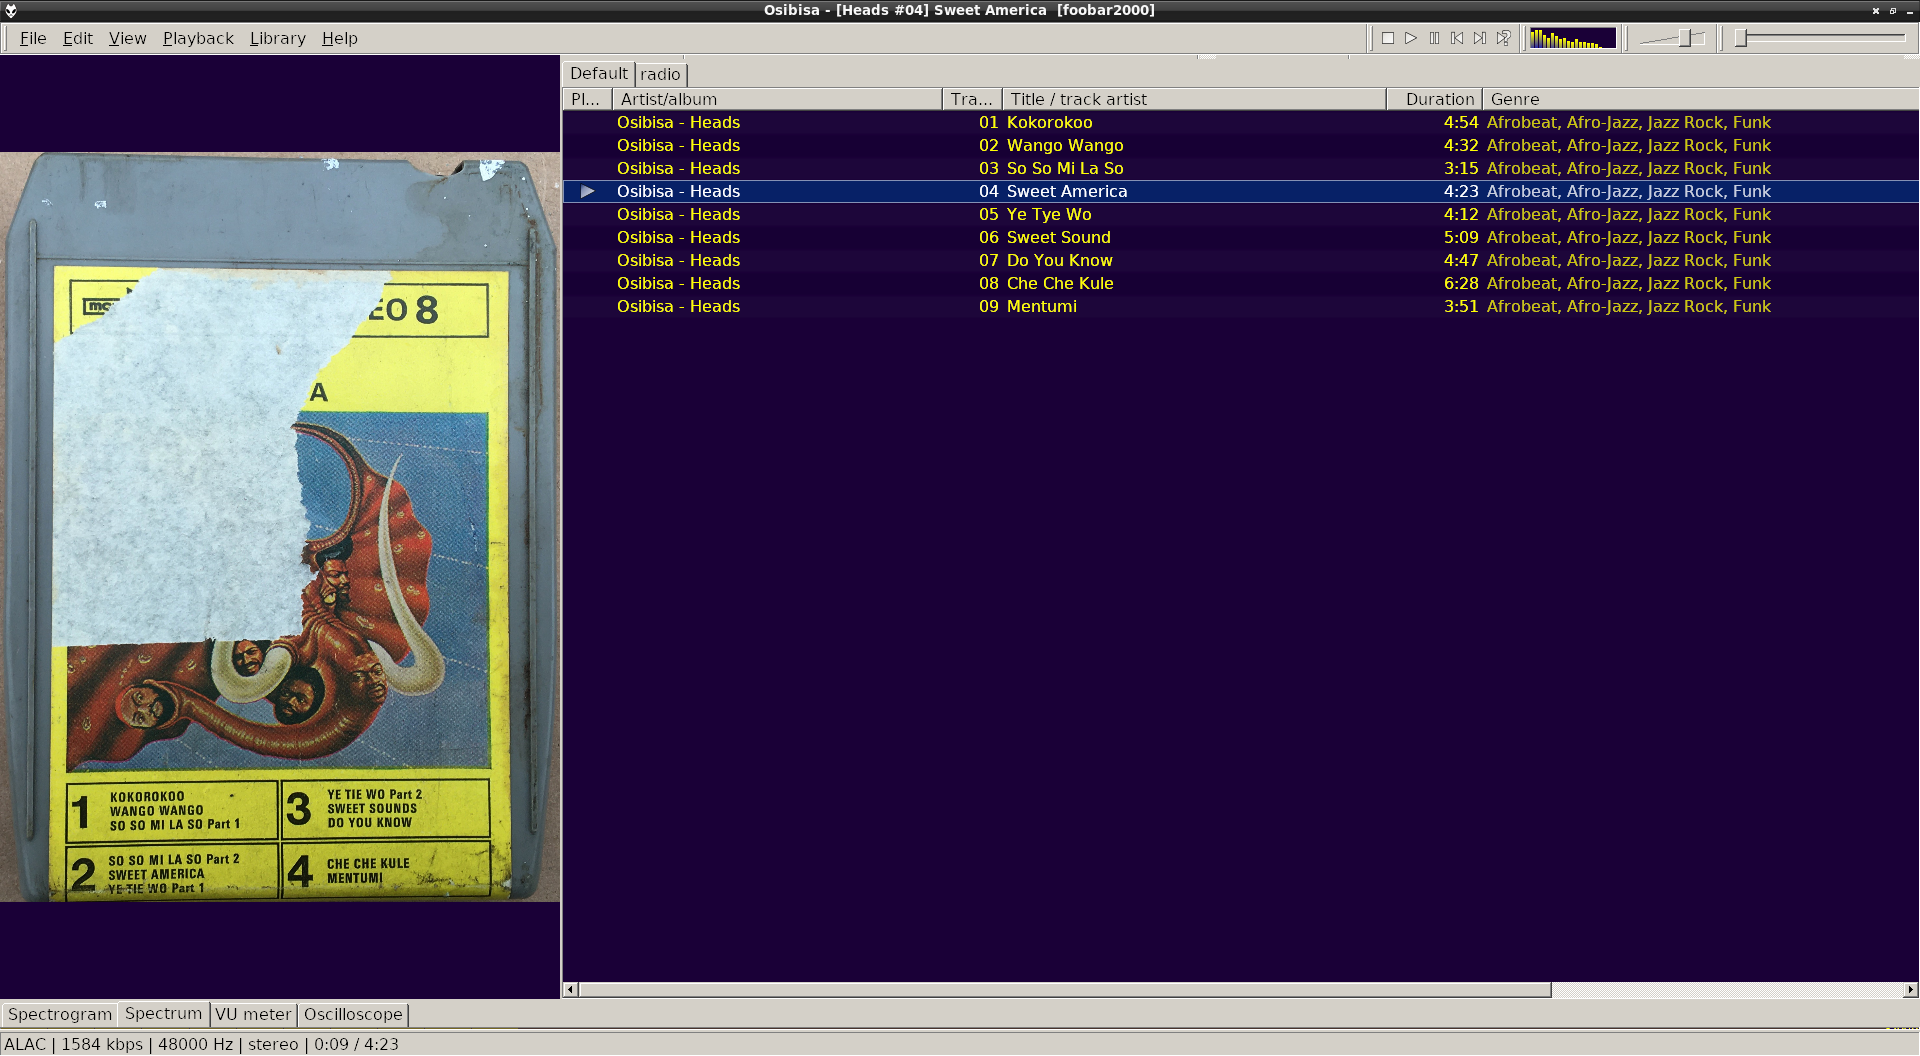The width and height of the screenshot is (1920, 1056).
Task: Click Osibisa - Heads in the Mentumi row
Action: [678, 306]
